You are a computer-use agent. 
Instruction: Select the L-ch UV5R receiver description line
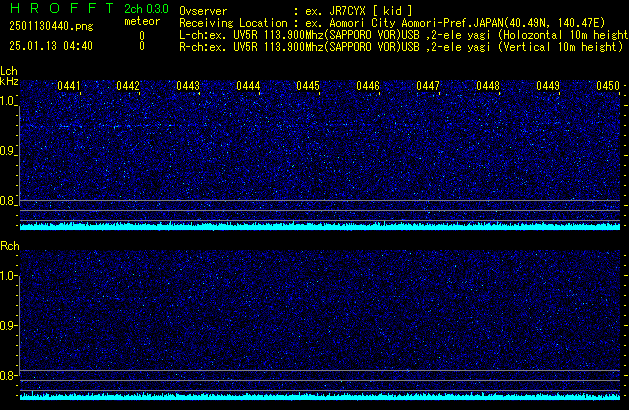pyautogui.click(x=404, y=35)
